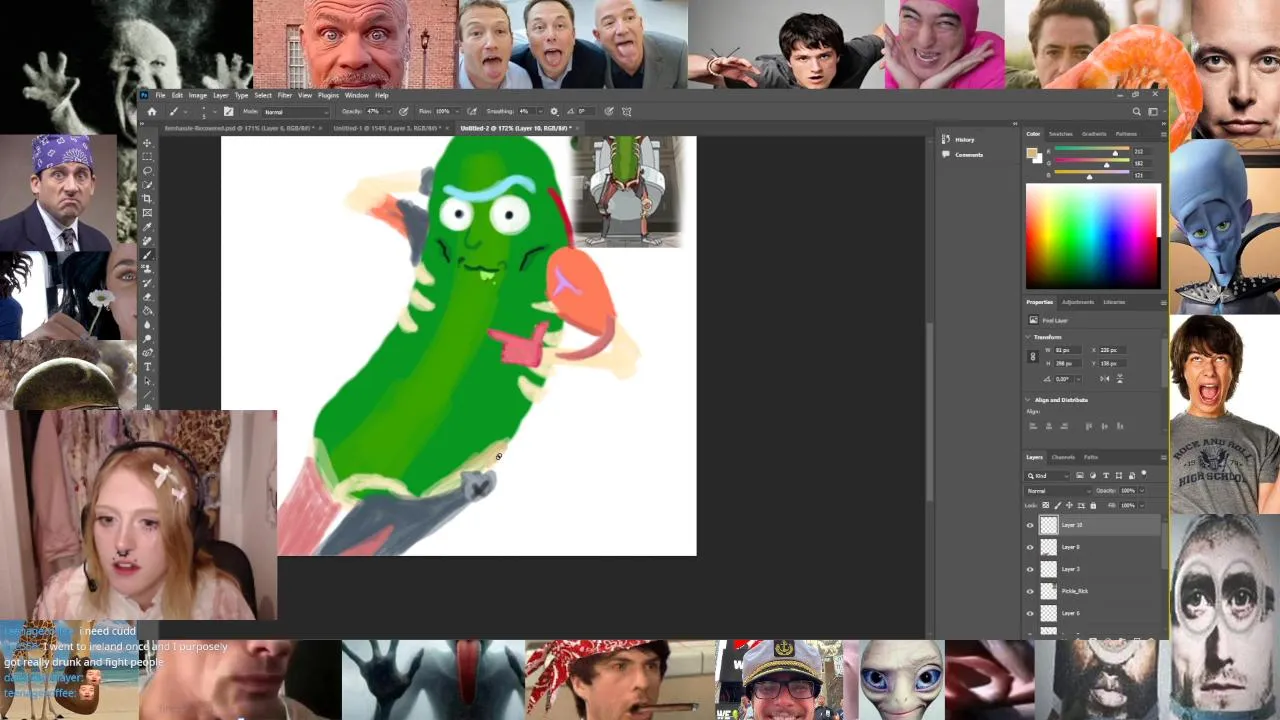Switch to the Channels tab
This screenshot has width=1280, height=720.
point(1063,457)
